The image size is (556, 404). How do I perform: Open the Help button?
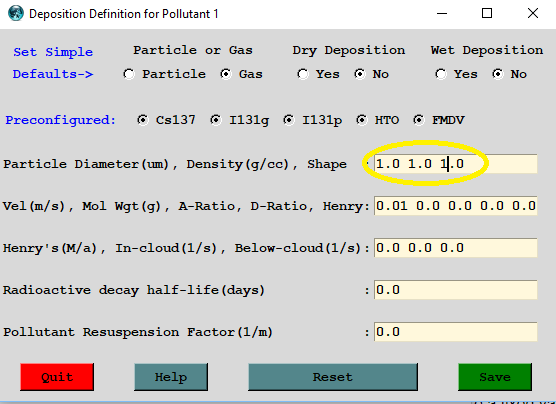click(171, 377)
